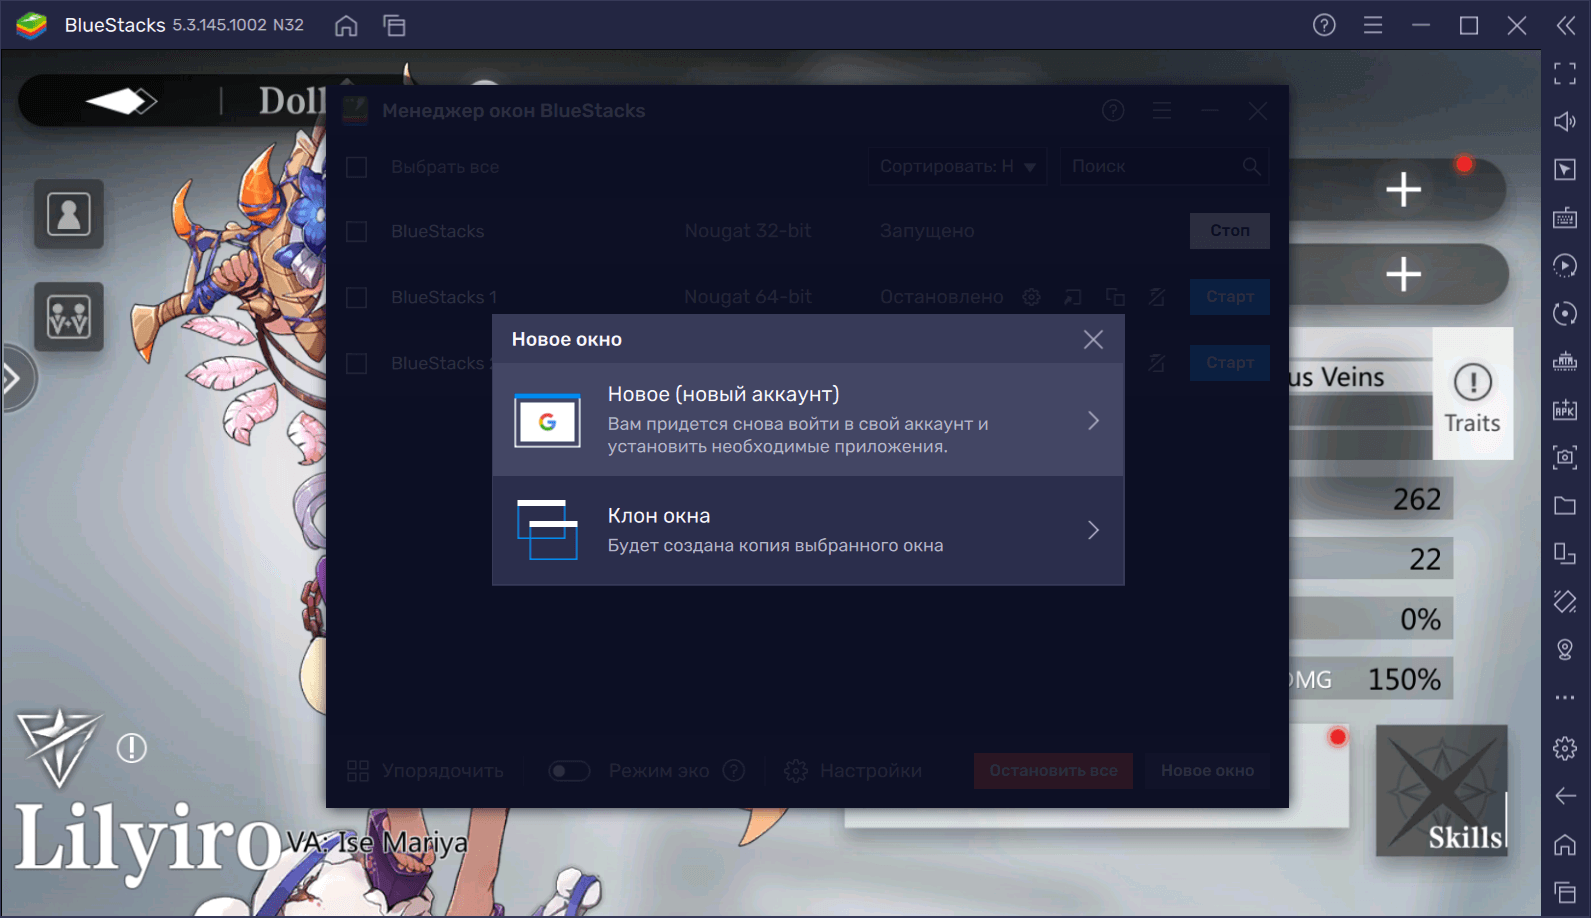Click the Google account window icon
This screenshot has height=918, width=1591.
pos(547,421)
